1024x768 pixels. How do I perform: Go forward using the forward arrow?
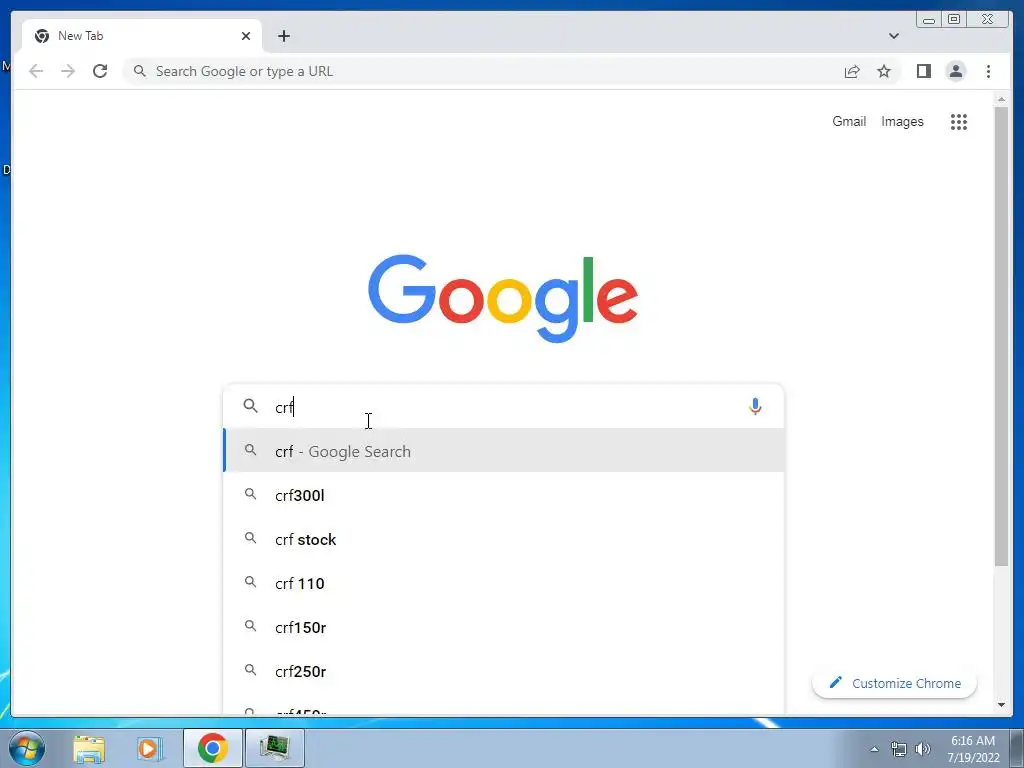[x=68, y=71]
